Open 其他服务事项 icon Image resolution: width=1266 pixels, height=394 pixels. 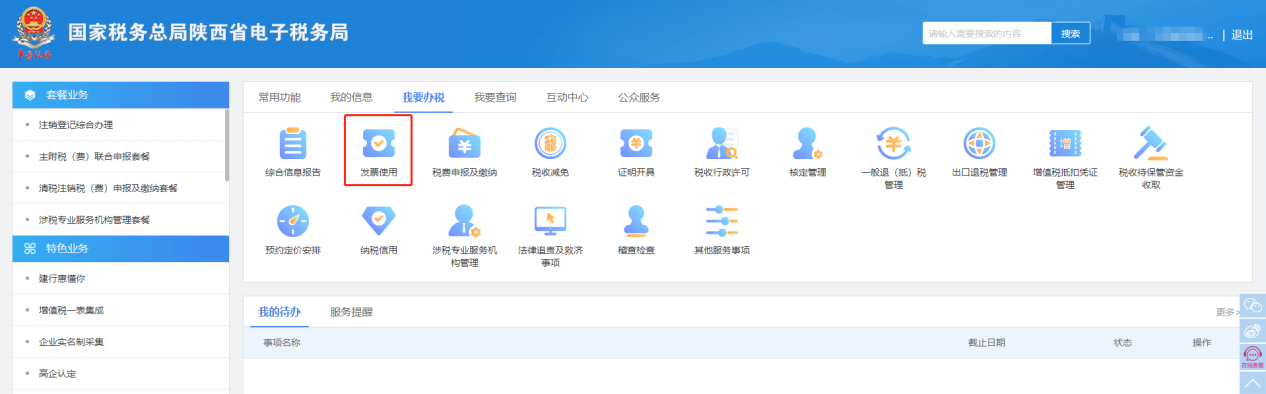[722, 221]
